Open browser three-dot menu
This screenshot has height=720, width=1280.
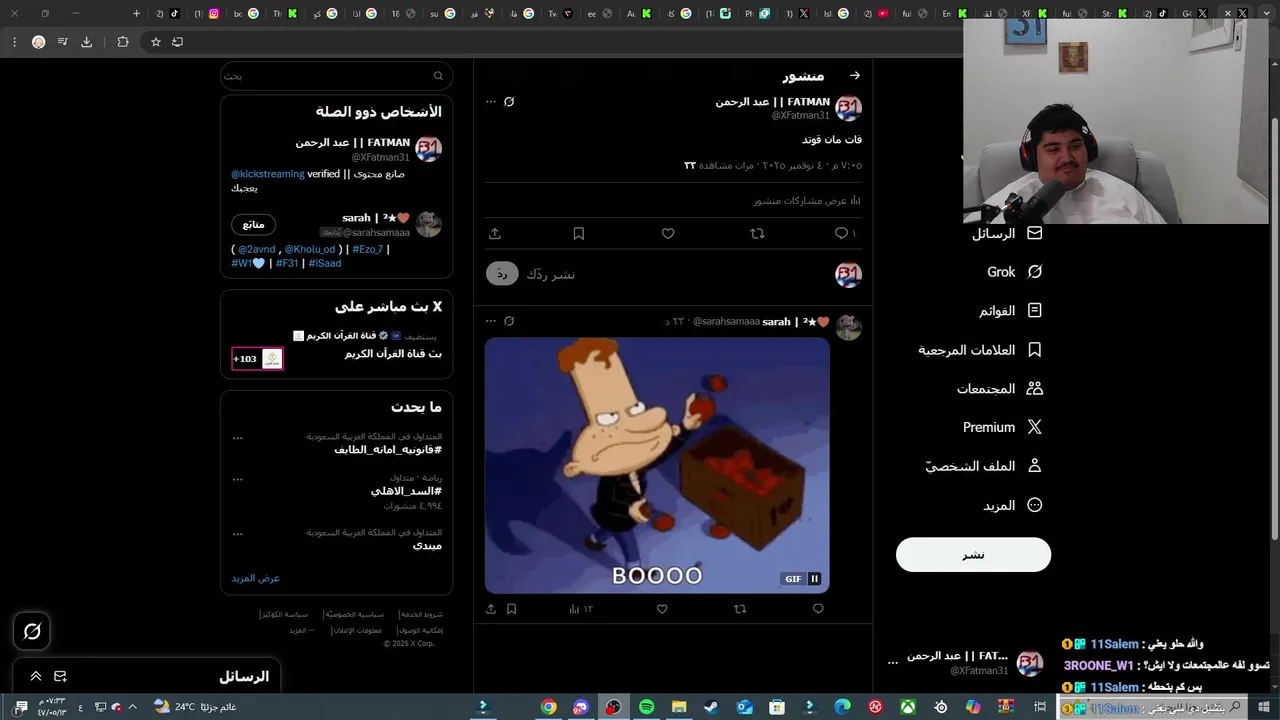[14, 42]
